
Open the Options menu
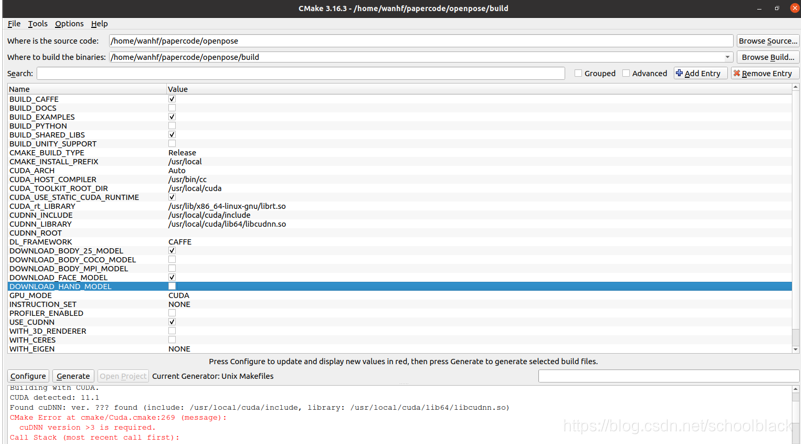[x=69, y=24]
